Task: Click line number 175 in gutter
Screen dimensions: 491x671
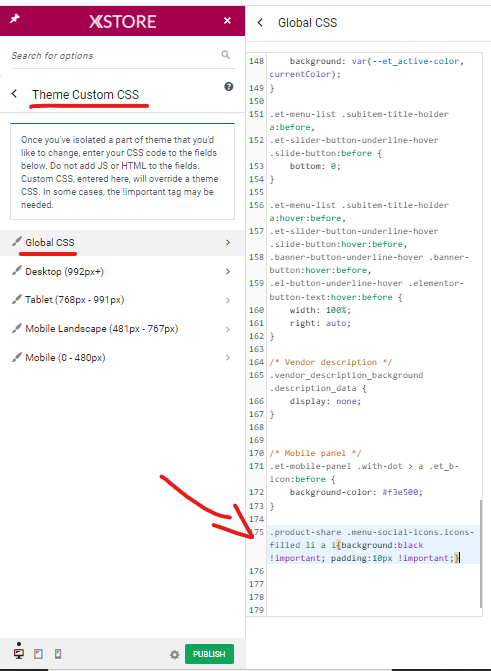Action: (x=257, y=532)
